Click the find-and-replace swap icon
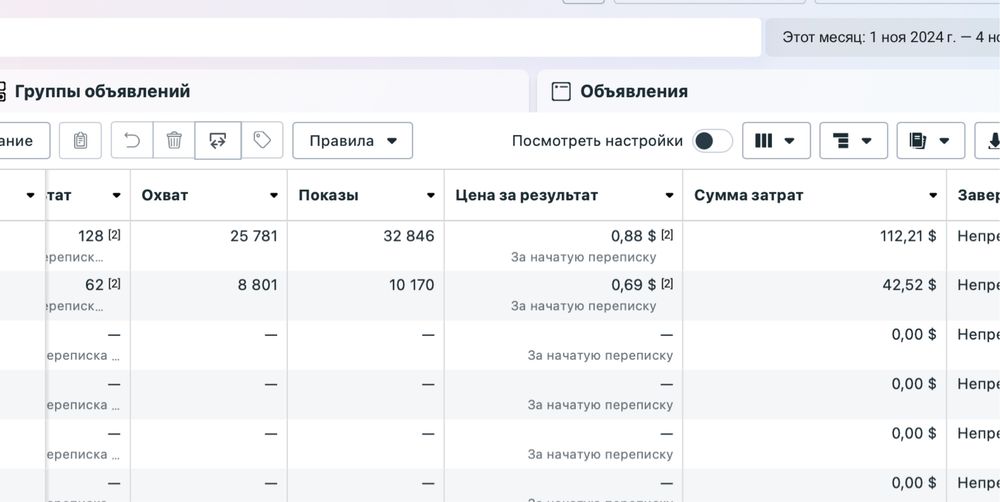Screen dimensions: 1000x502 click(x=217, y=140)
